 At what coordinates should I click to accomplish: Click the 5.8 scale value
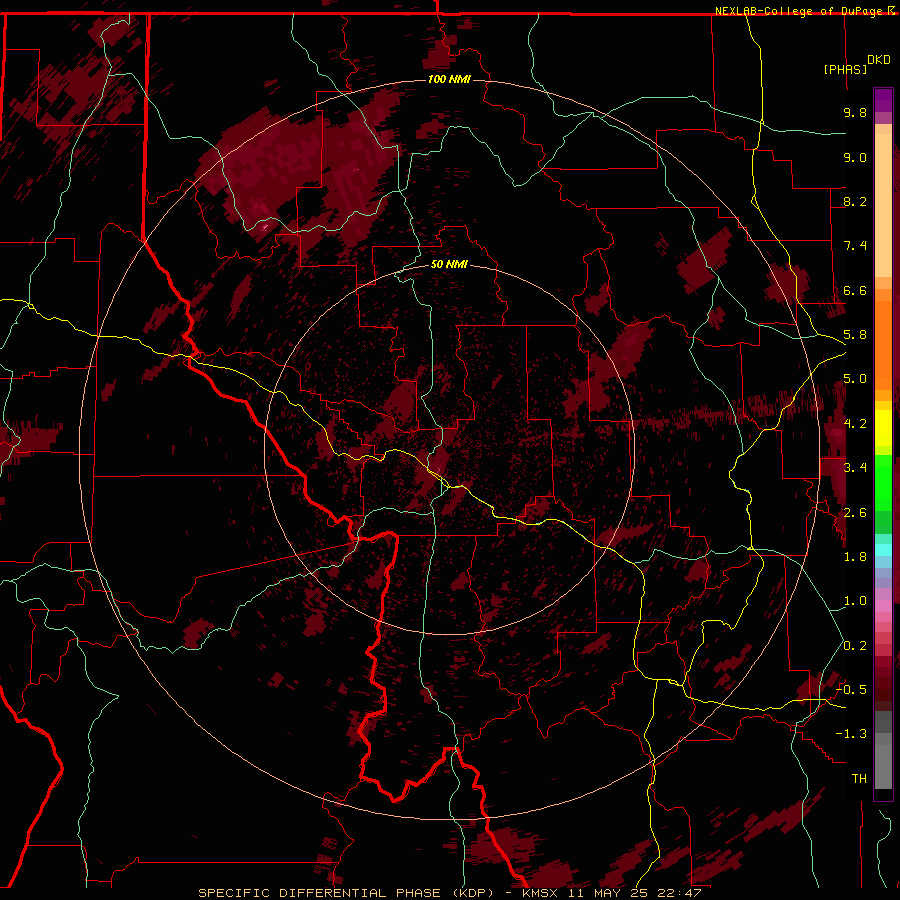[855, 335]
